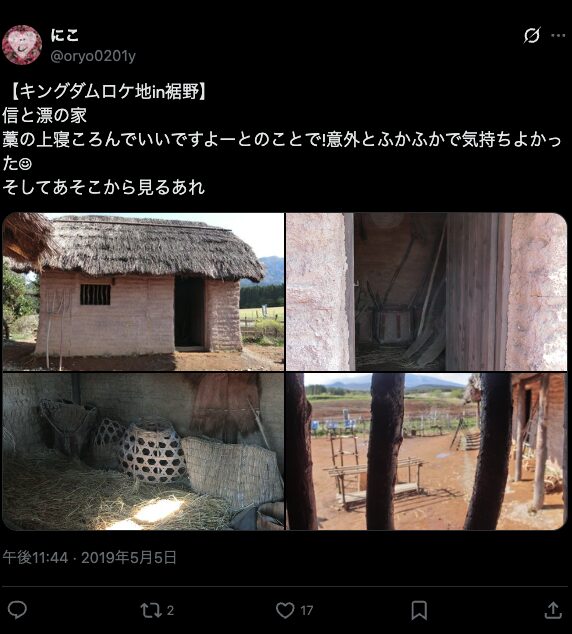This screenshot has width=572, height=634.
Task: Click the Grok slashed-circle icon
Action: (532, 35)
